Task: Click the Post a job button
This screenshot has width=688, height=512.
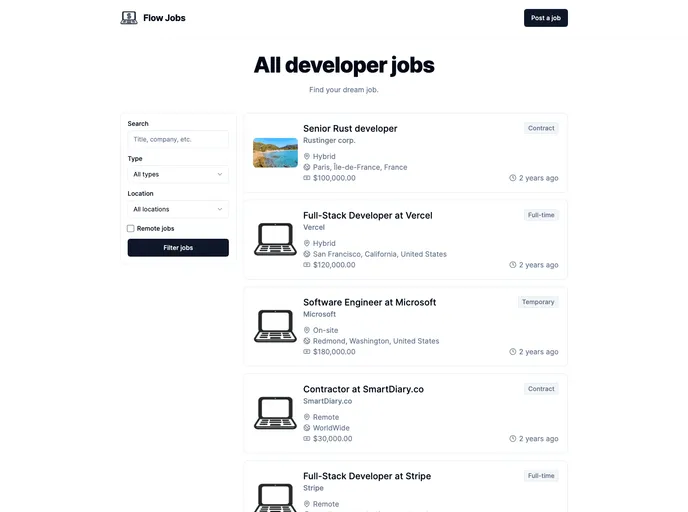Action: pyautogui.click(x=545, y=18)
